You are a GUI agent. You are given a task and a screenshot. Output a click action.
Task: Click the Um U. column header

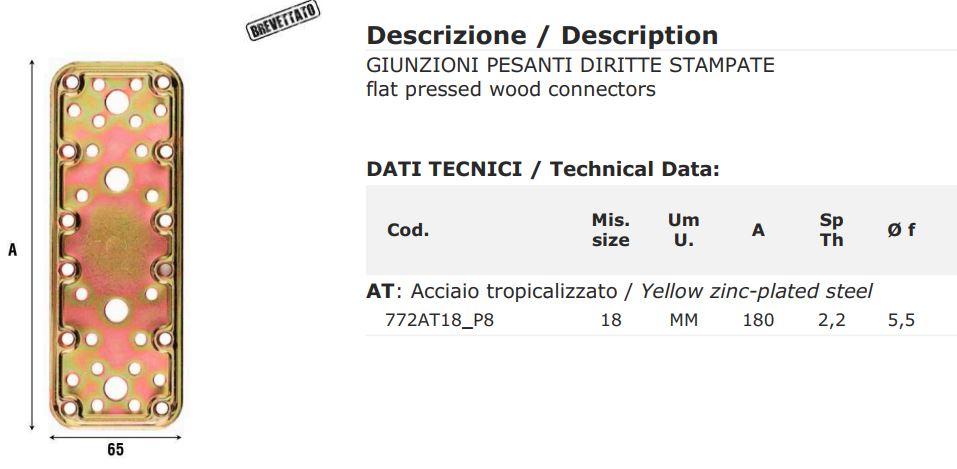coord(683,230)
